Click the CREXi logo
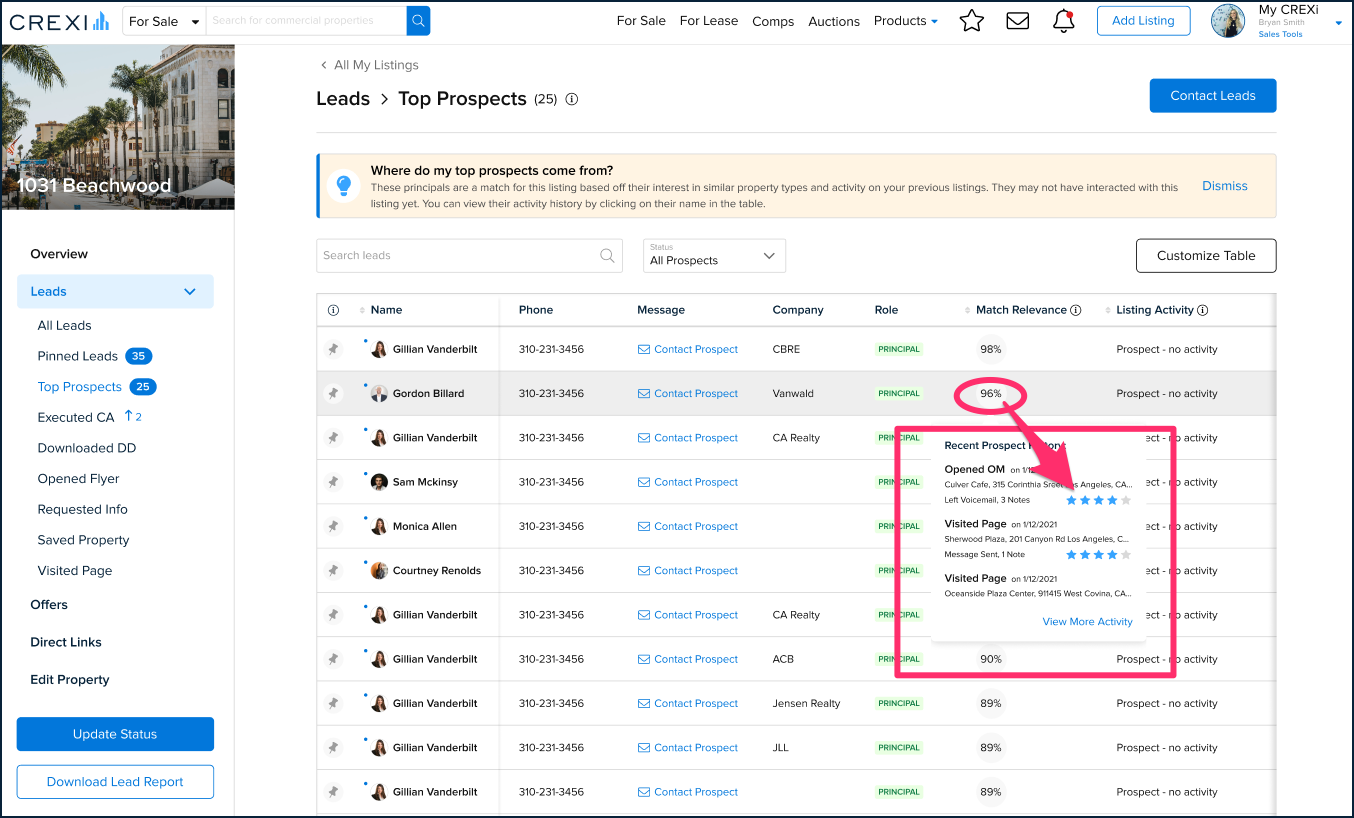The image size is (1354, 818). point(58,20)
